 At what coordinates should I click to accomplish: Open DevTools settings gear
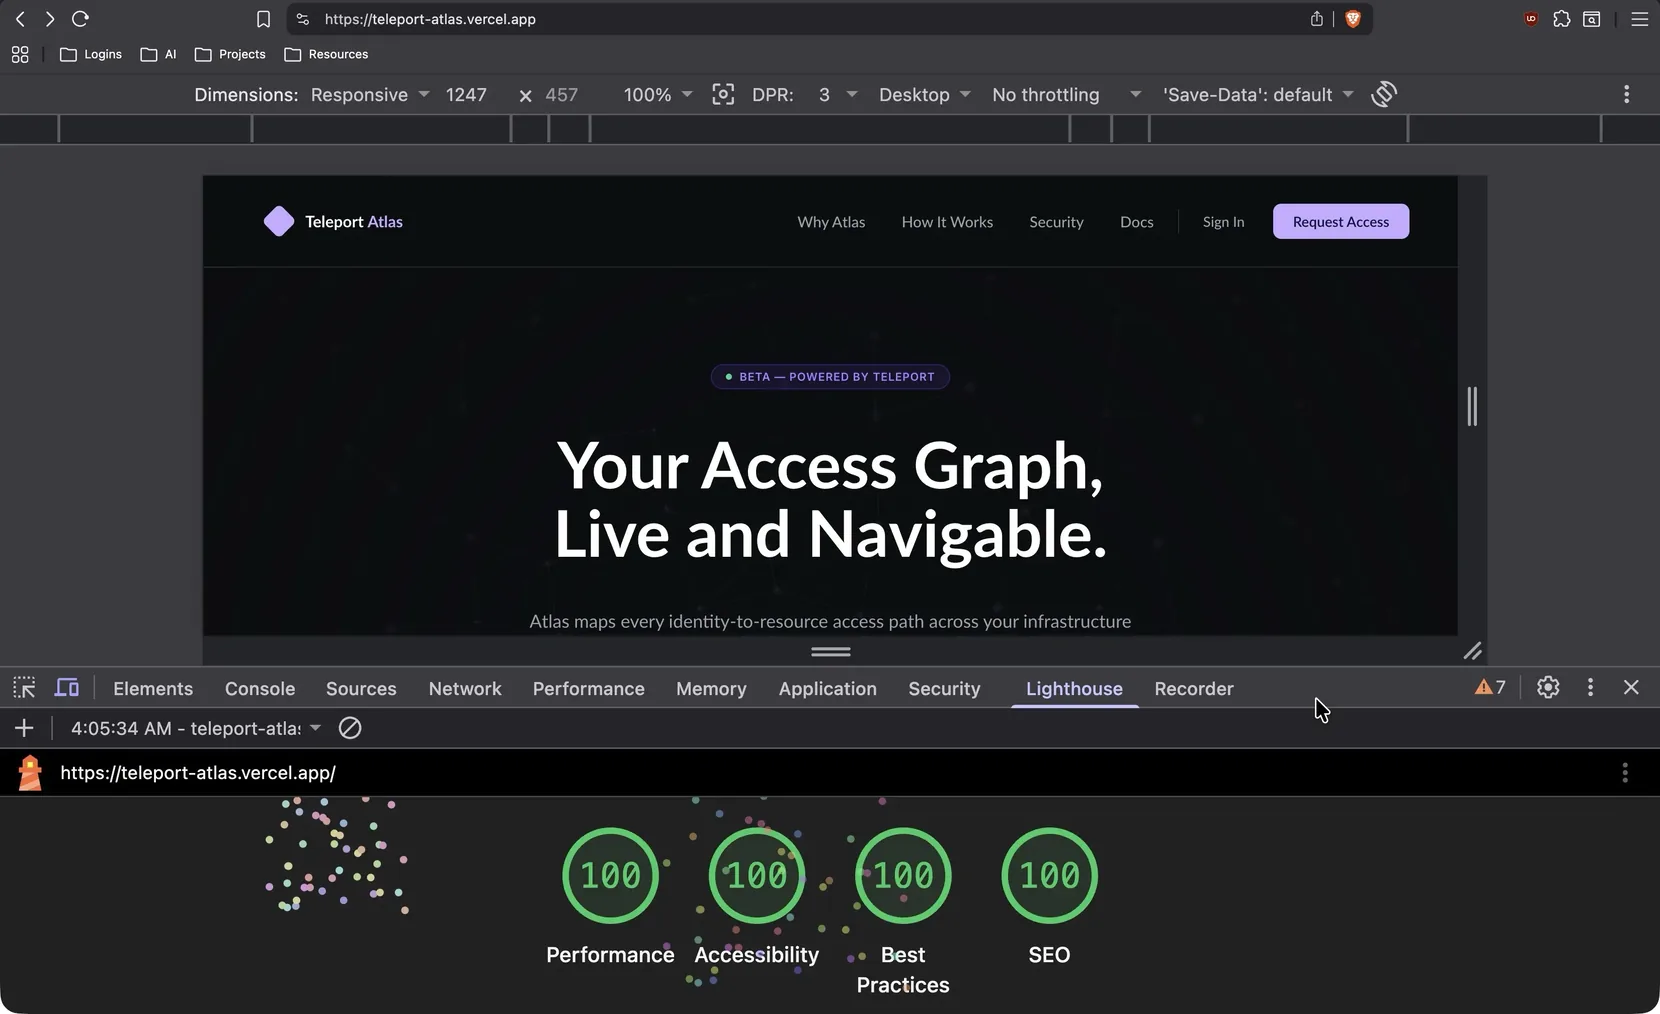coord(1548,687)
